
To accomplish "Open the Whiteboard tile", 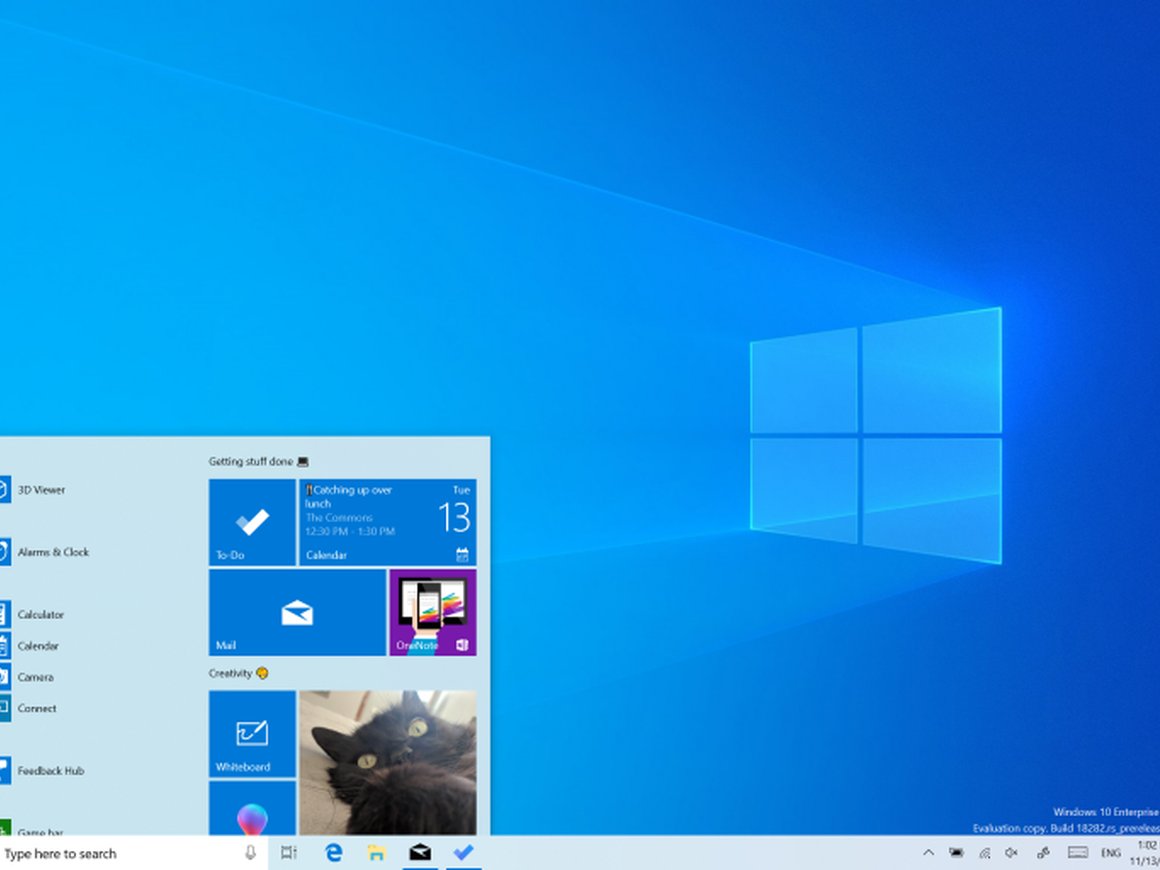I will (251, 734).
